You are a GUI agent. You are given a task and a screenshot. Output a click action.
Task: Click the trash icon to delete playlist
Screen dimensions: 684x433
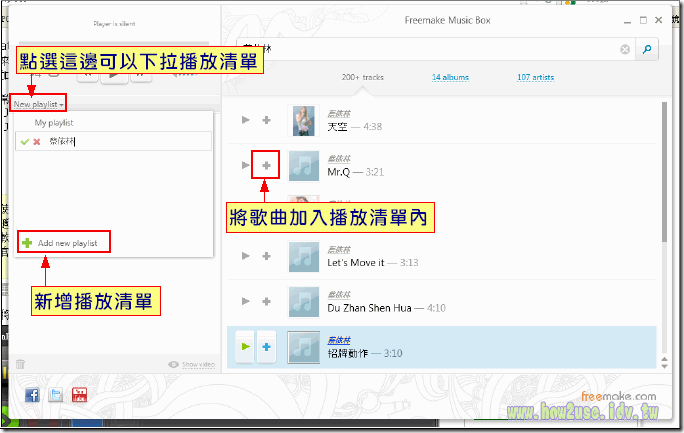coord(21,364)
